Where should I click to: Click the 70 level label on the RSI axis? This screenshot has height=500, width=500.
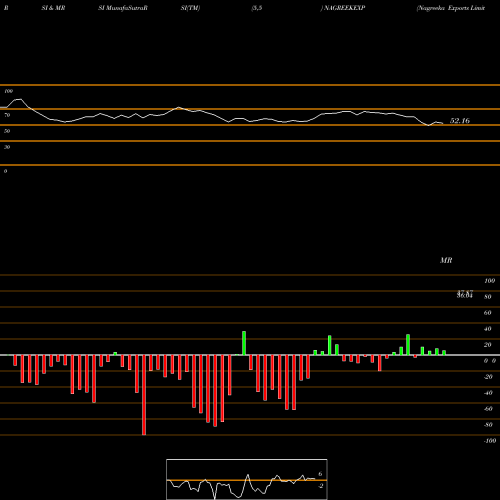[7, 115]
